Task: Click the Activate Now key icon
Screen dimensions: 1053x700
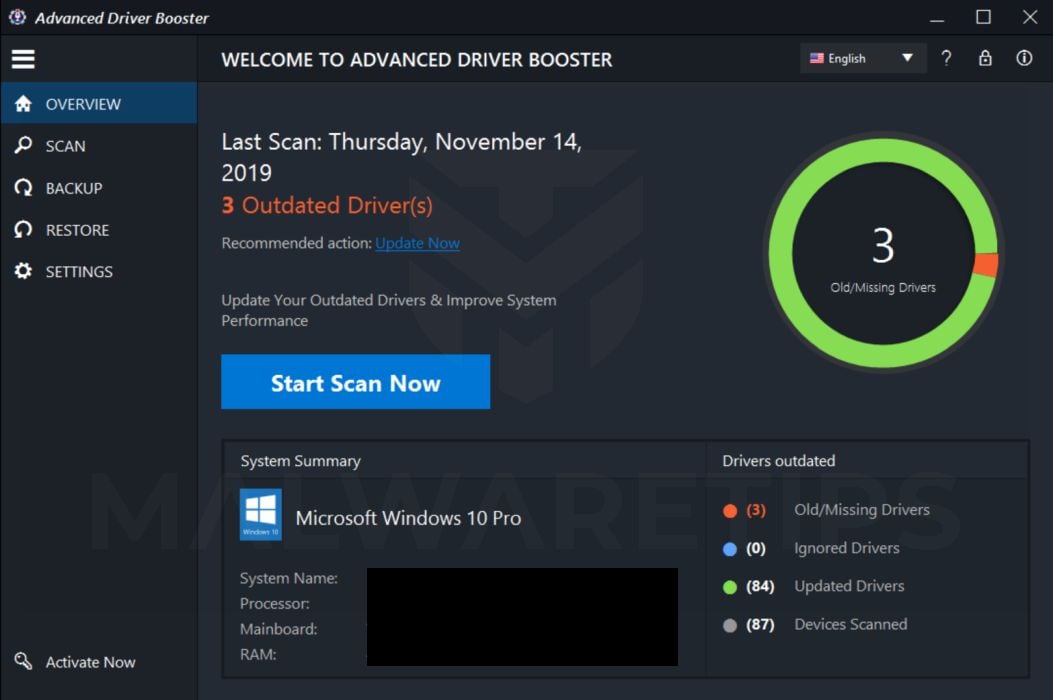Action: [x=24, y=661]
